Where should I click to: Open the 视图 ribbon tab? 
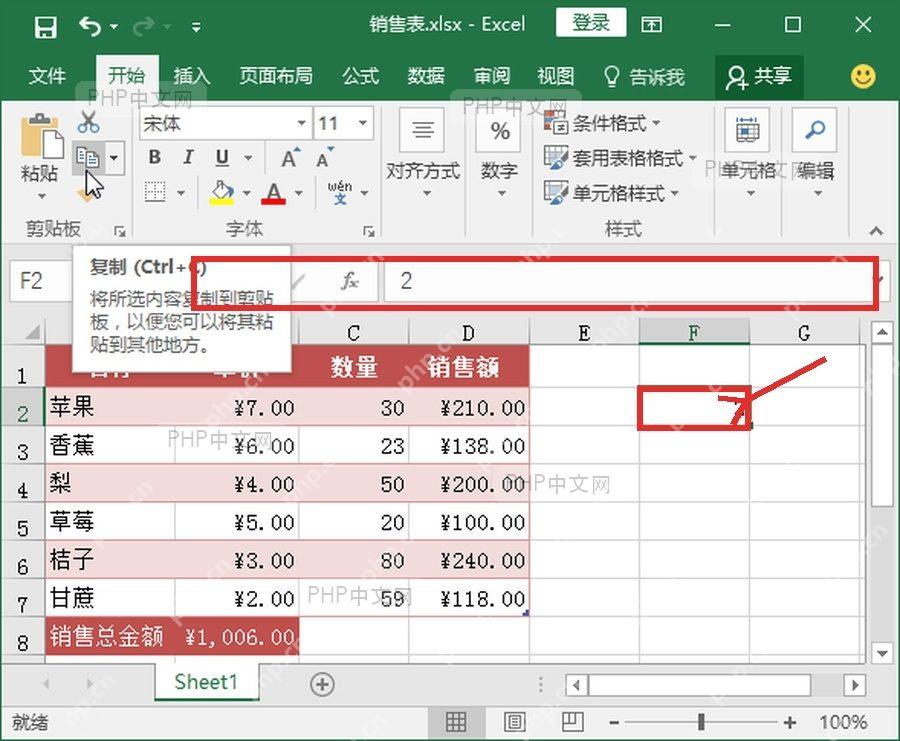[556, 76]
